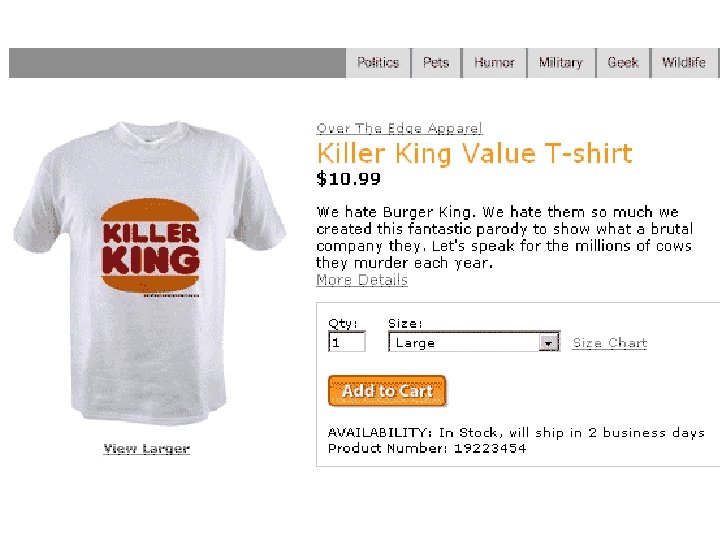
Task: Click the Killer King t-shirt image
Action: pos(150,273)
